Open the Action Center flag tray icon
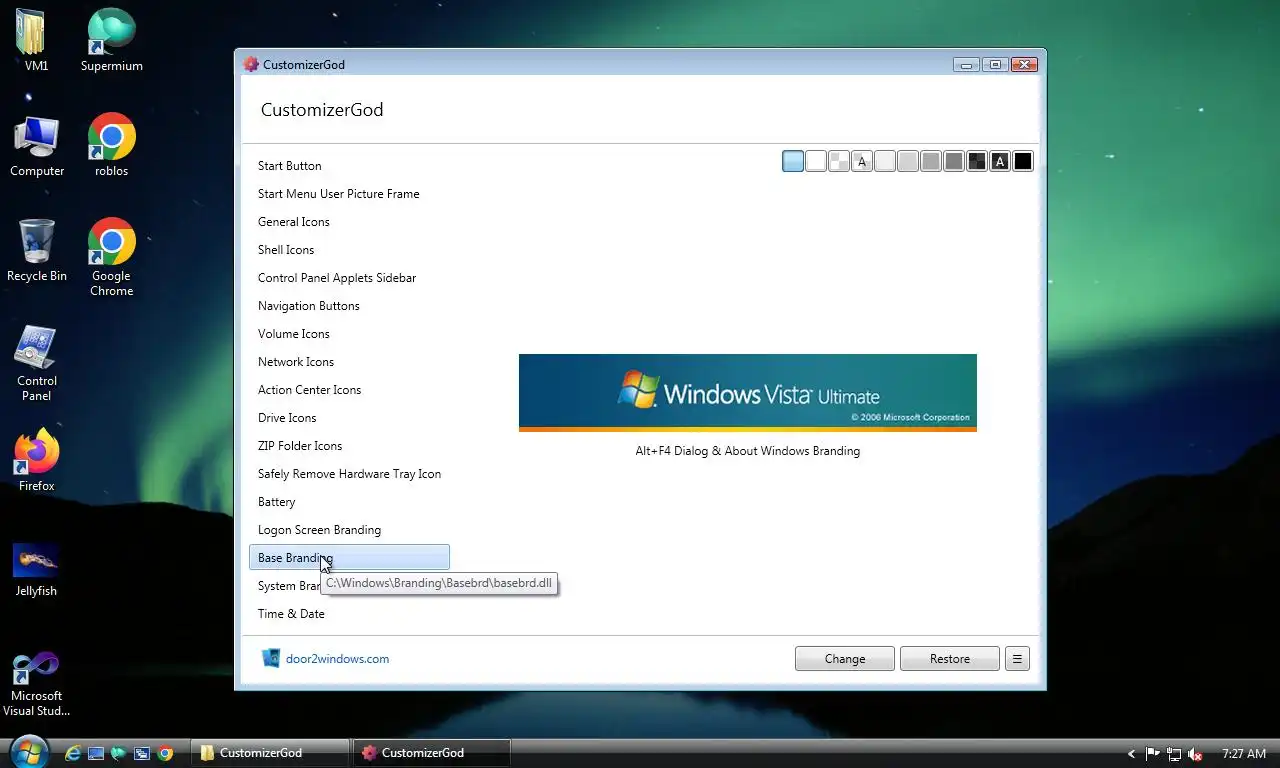 tap(1153, 754)
